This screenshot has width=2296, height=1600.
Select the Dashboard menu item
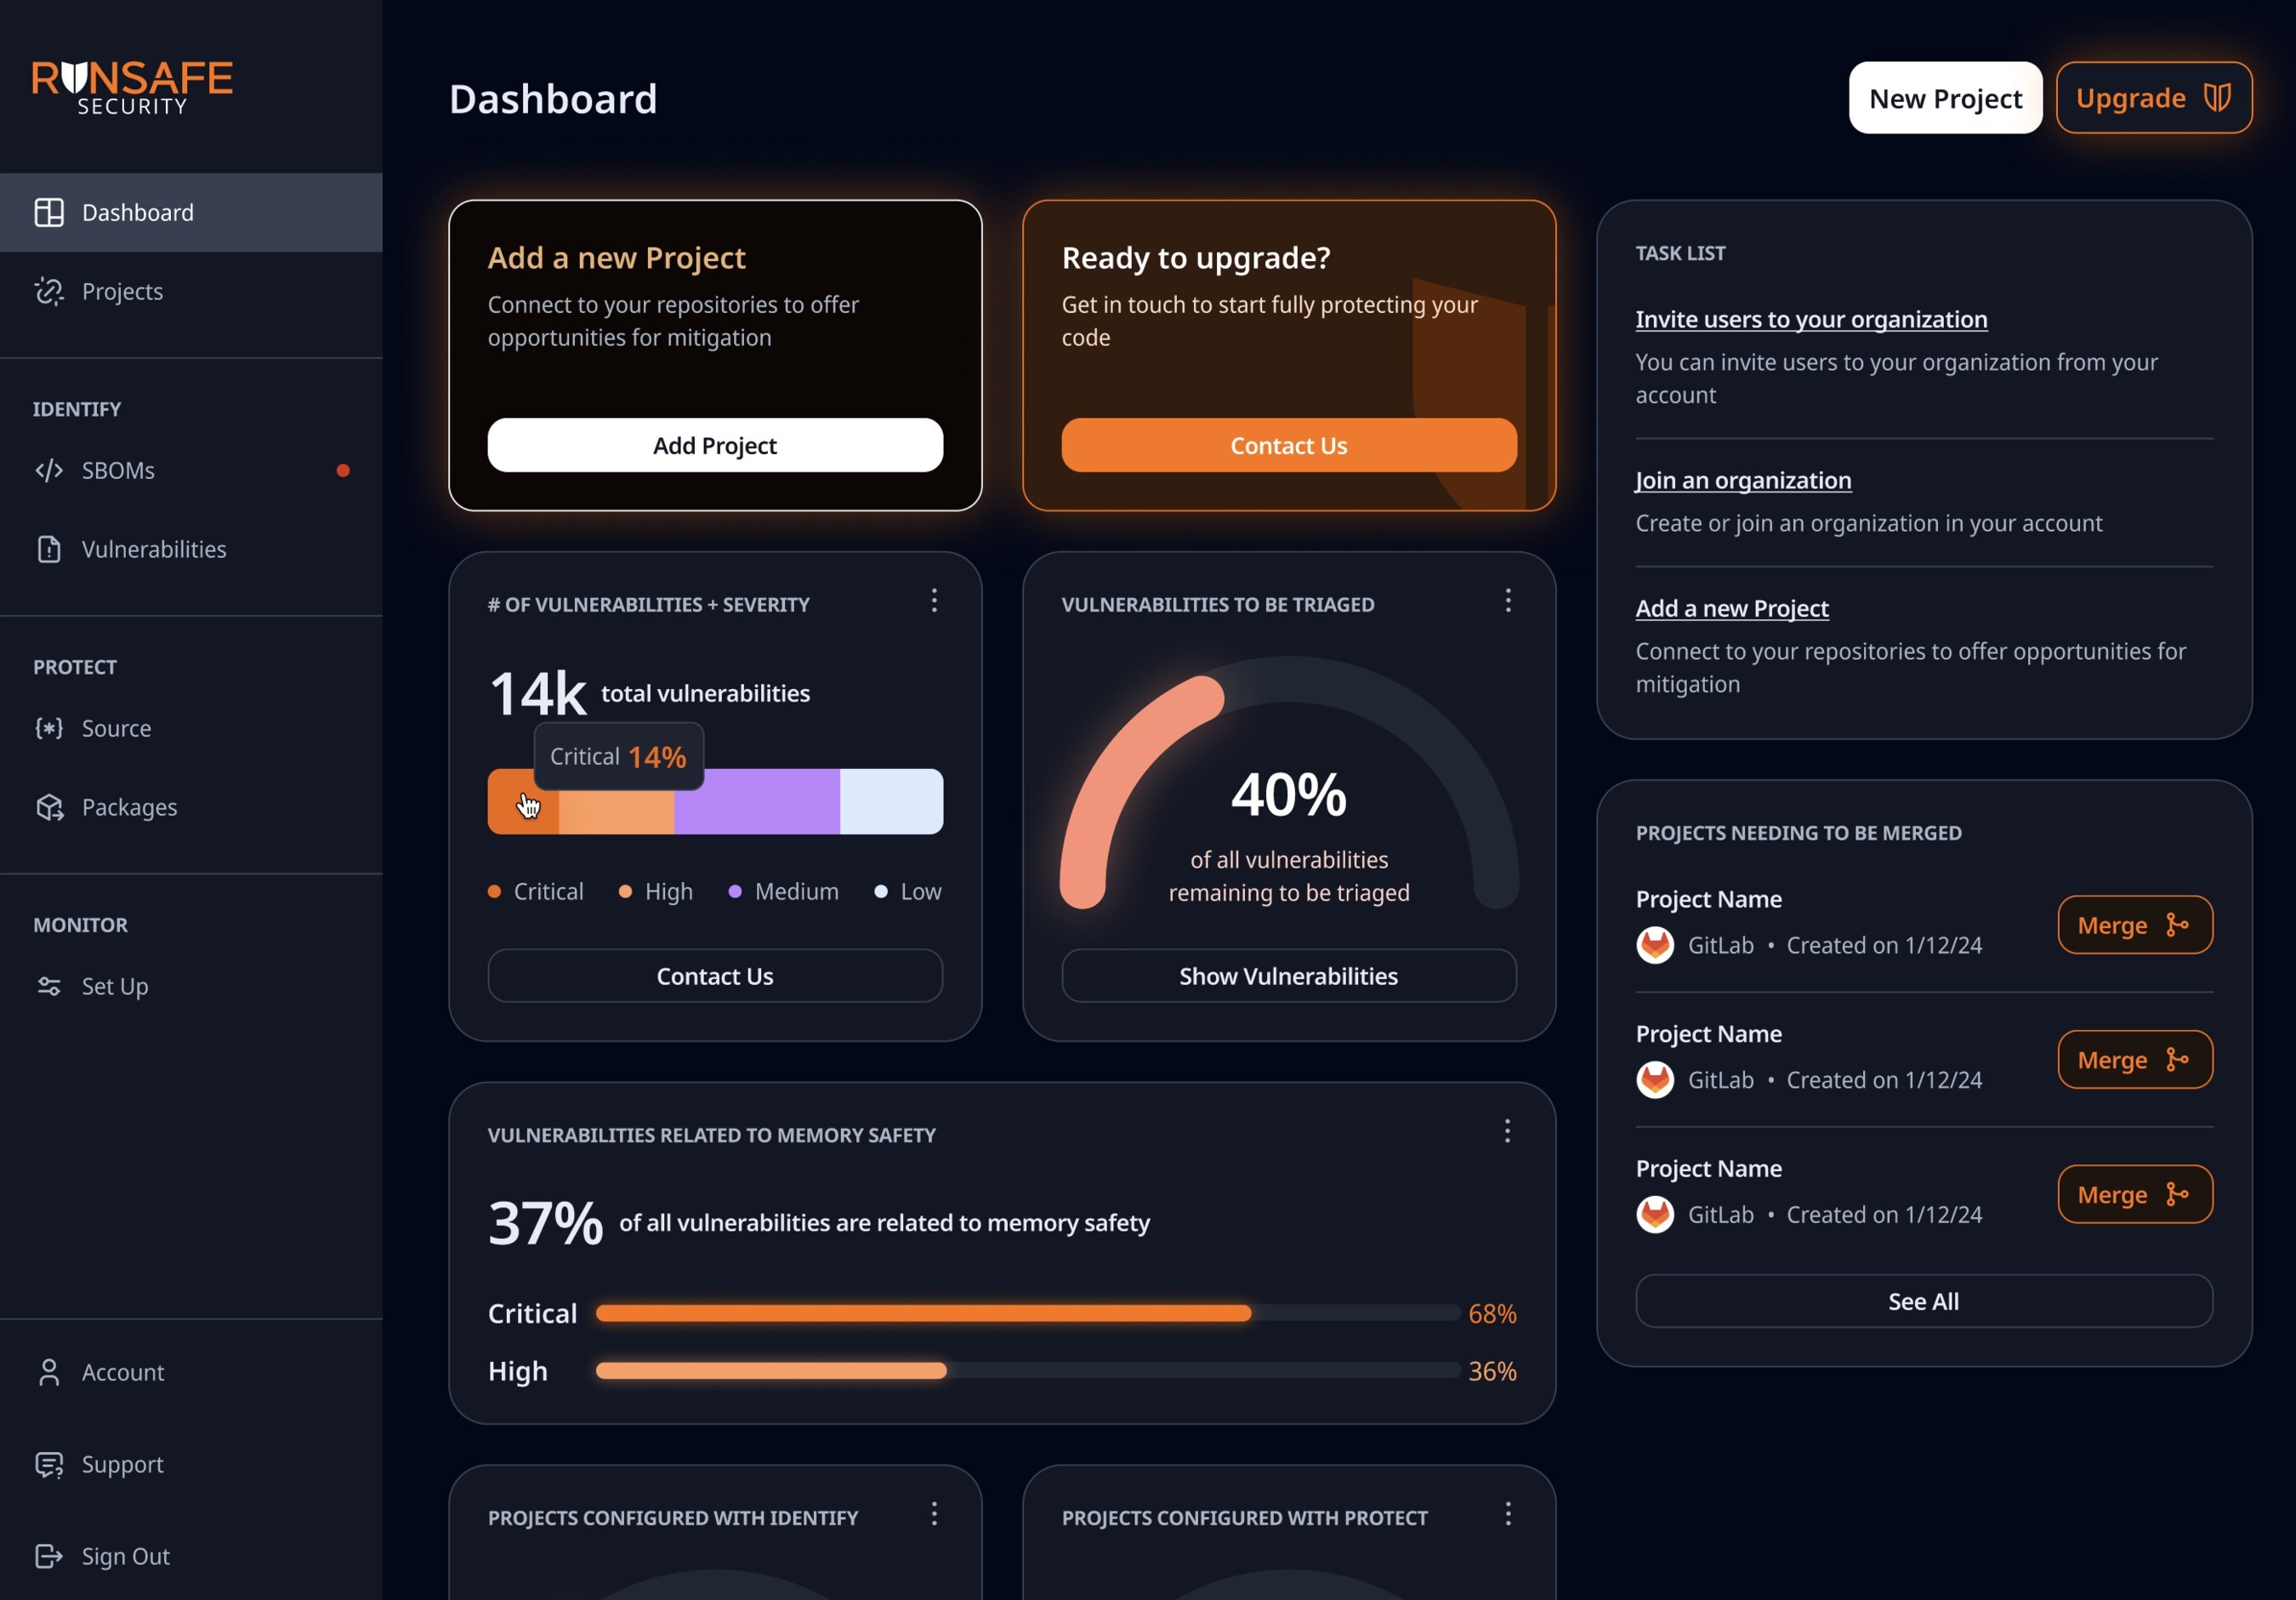pos(190,211)
